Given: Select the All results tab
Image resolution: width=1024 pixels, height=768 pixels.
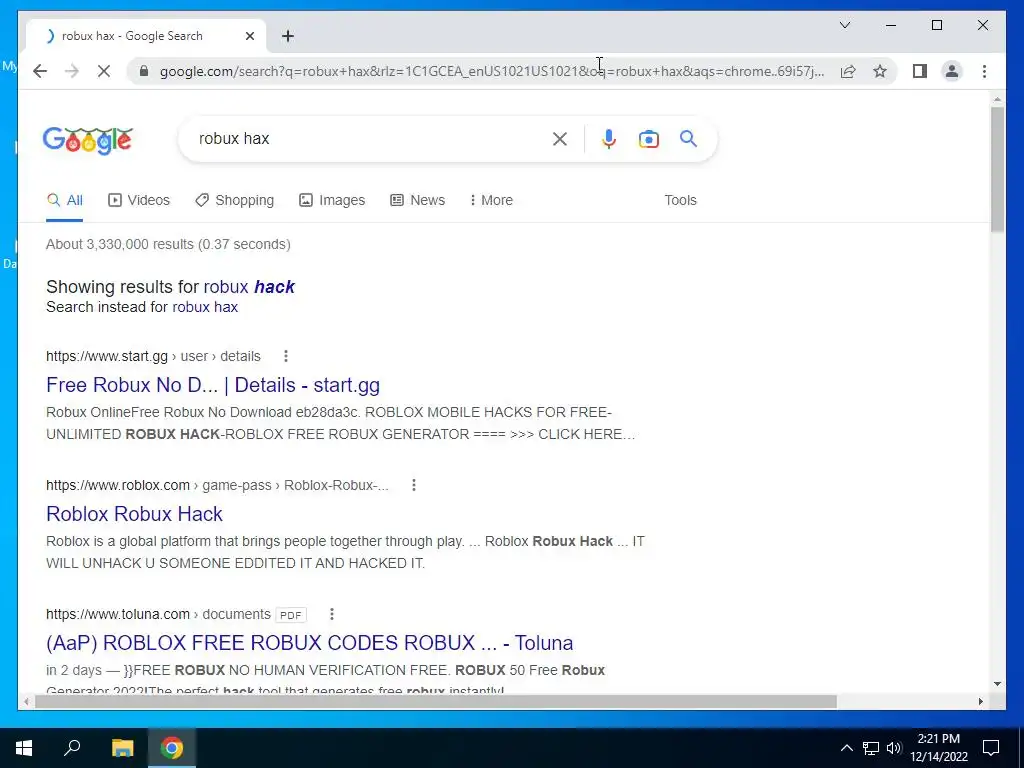Looking at the screenshot, I should [65, 200].
